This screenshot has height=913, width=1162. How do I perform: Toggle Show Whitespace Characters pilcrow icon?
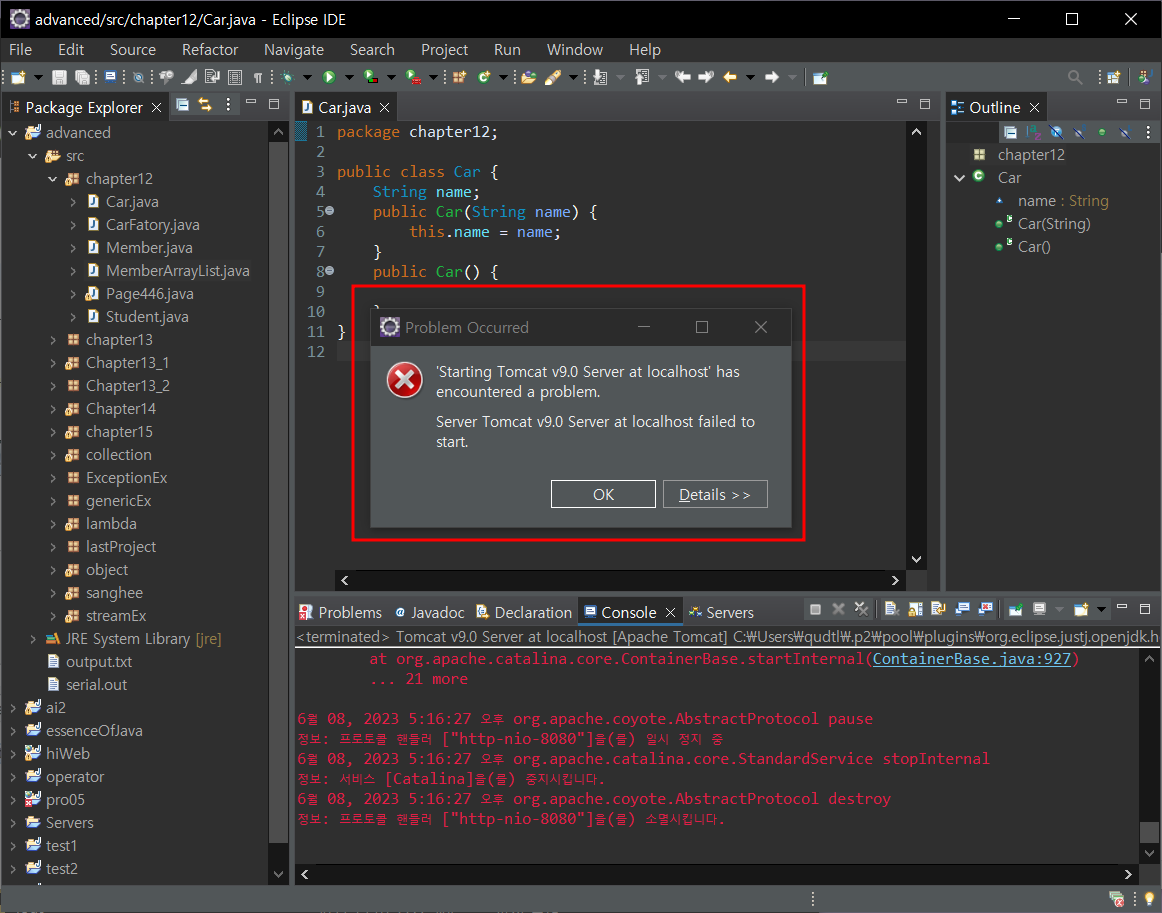click(258, 77)
